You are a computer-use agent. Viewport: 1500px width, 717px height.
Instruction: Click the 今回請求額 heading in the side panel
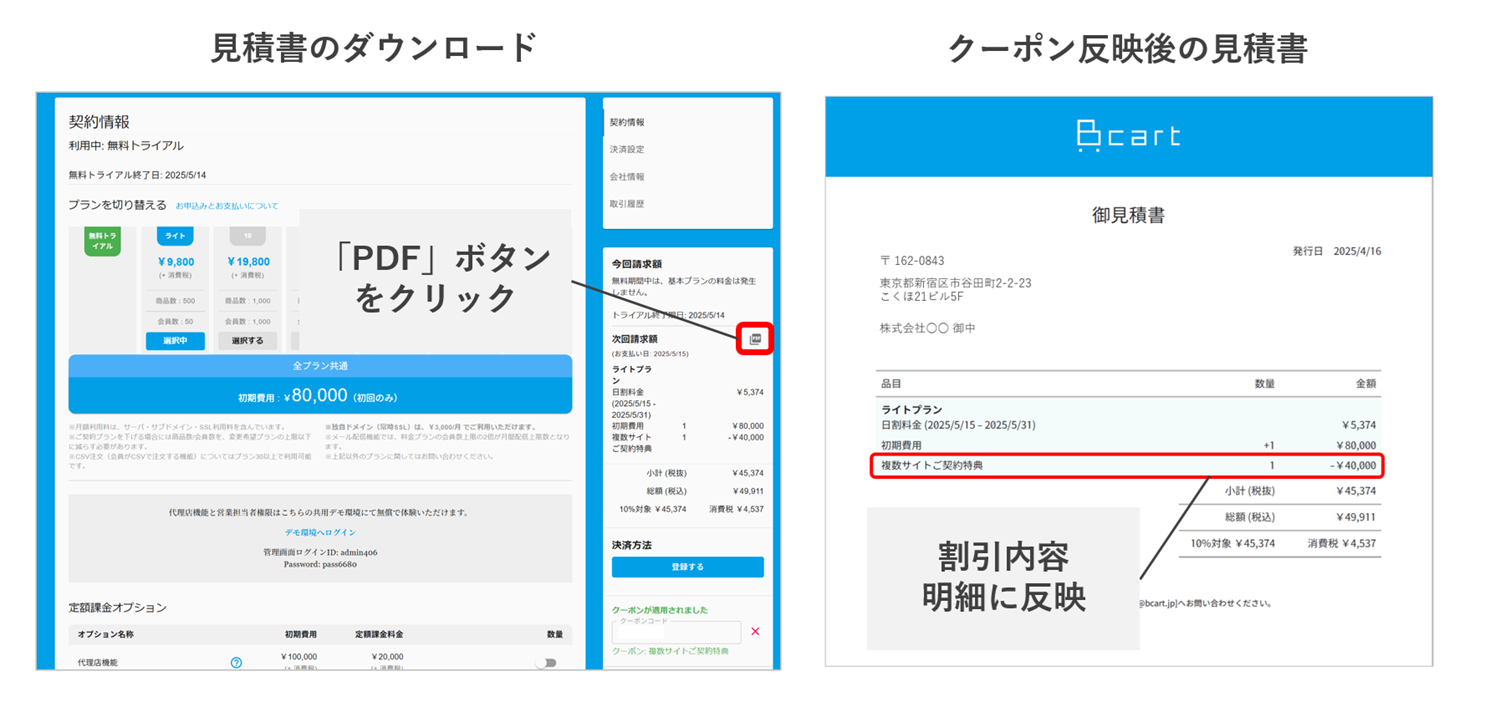[636, 264]
